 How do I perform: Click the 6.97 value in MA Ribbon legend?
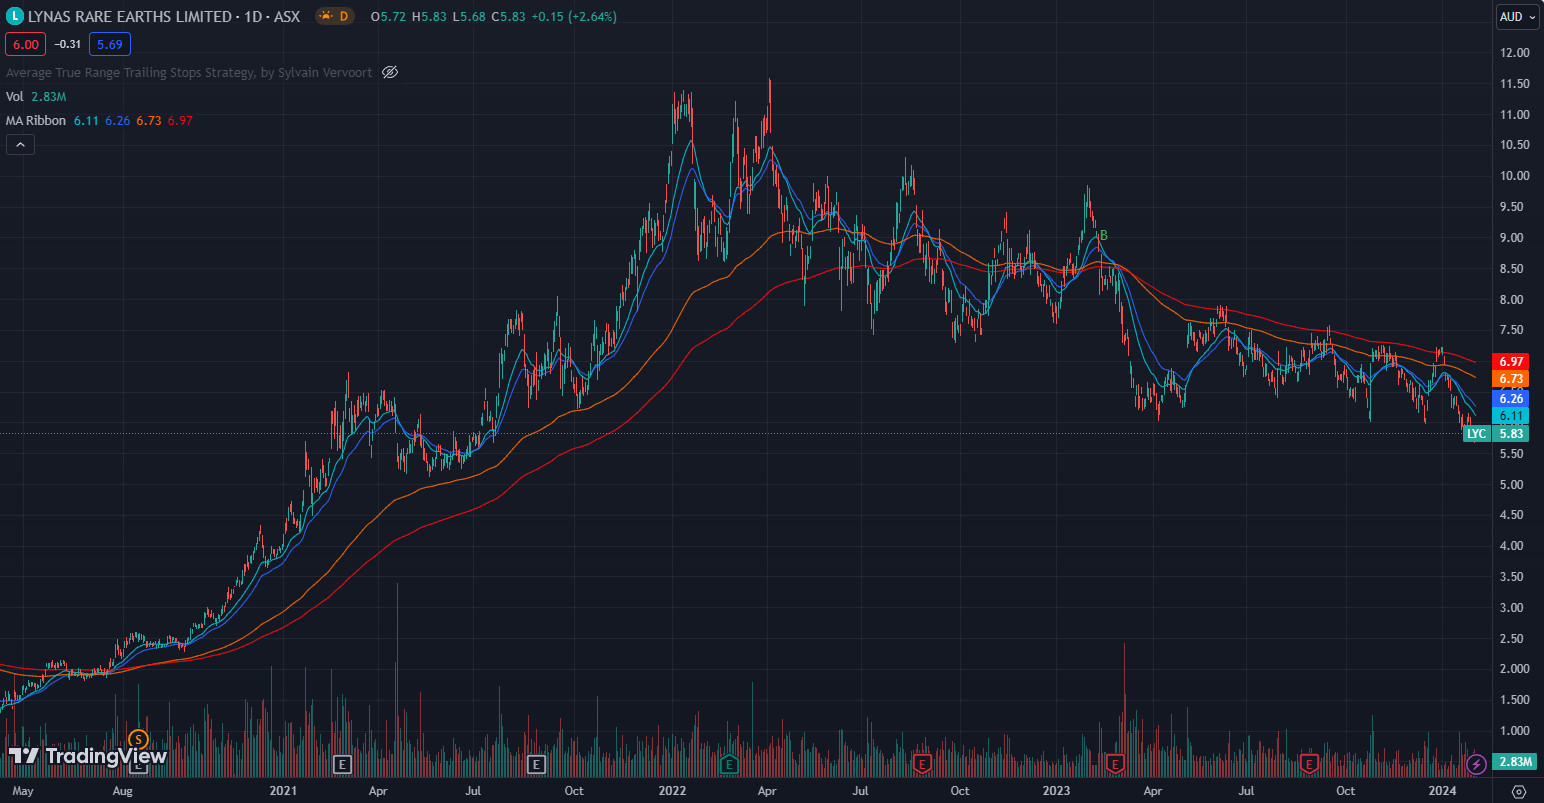(x=180, y=120)
